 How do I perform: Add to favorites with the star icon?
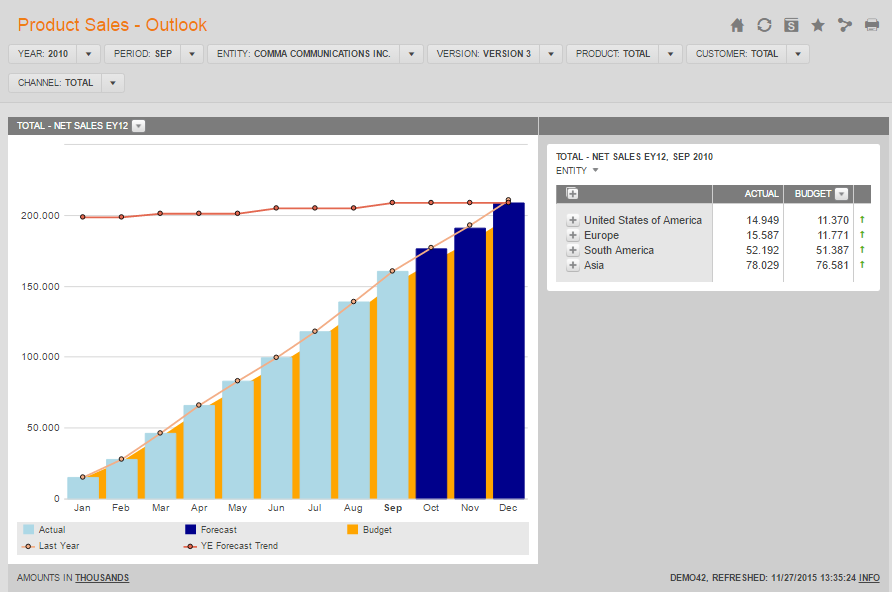point(818,25)
